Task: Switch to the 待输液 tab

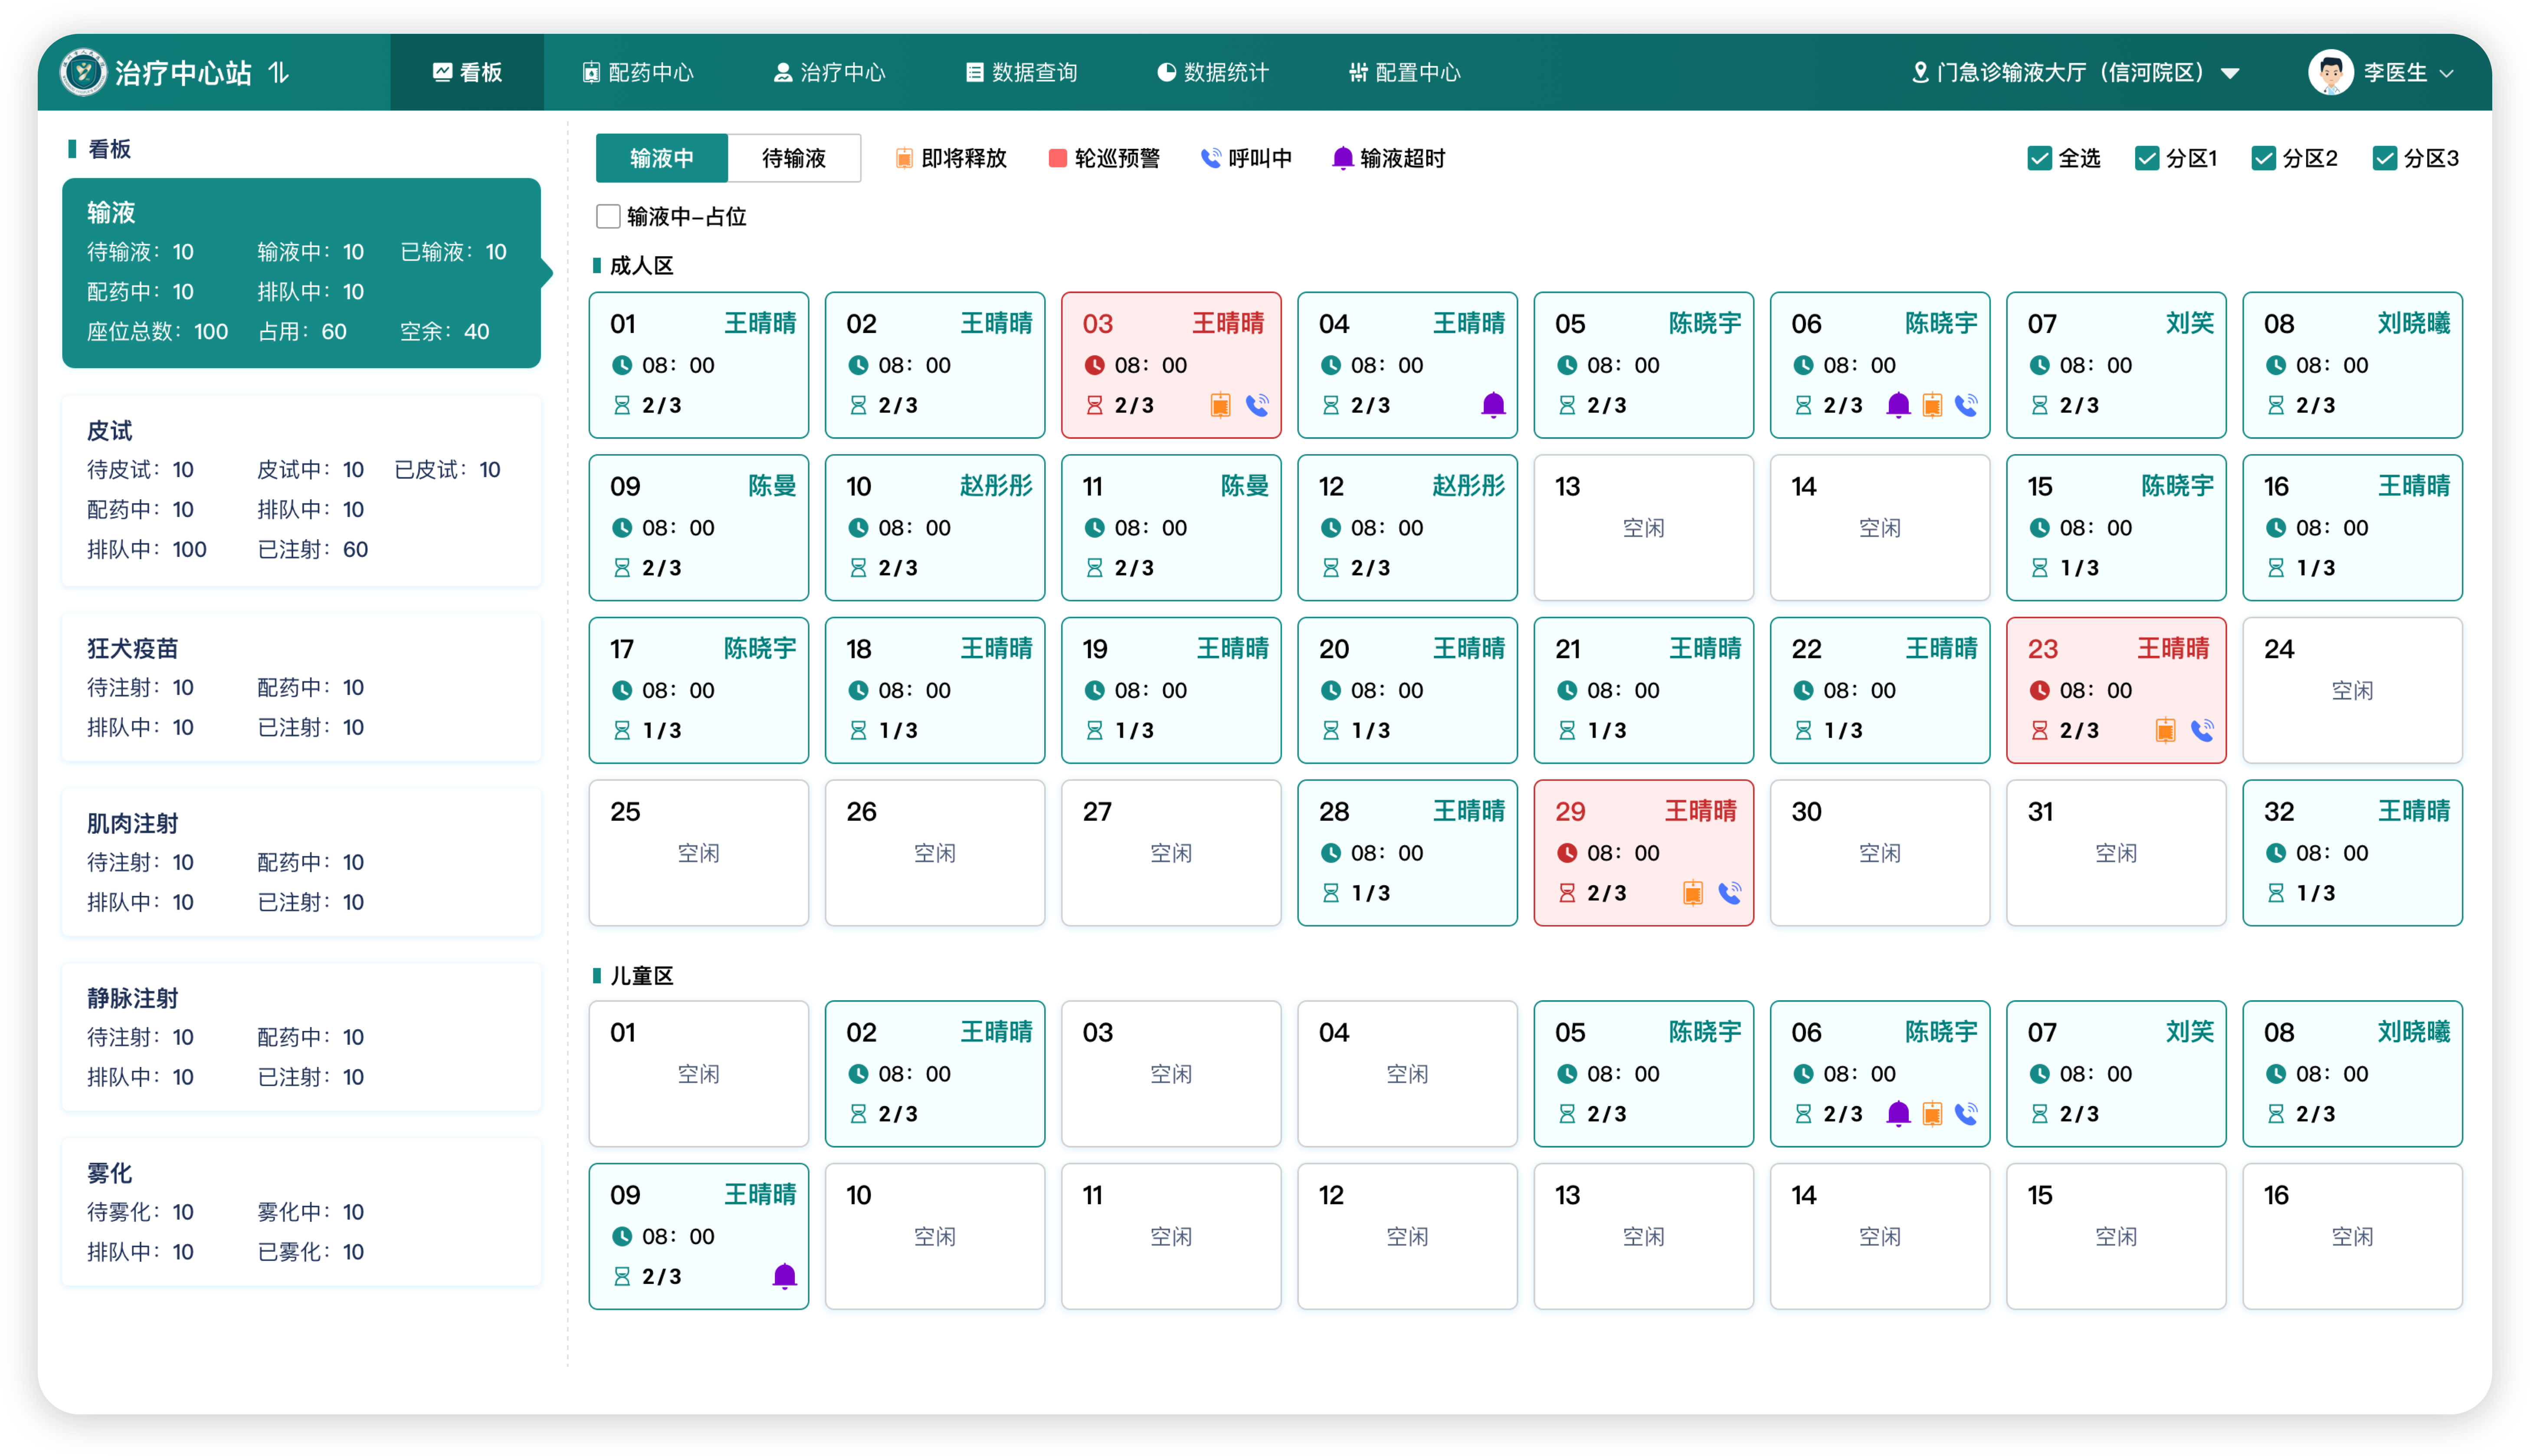Action: (794, 158)
